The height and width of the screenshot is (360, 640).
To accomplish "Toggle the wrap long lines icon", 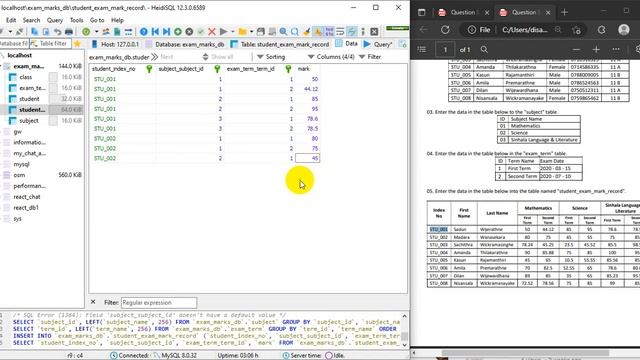I will tap(340, 31).
